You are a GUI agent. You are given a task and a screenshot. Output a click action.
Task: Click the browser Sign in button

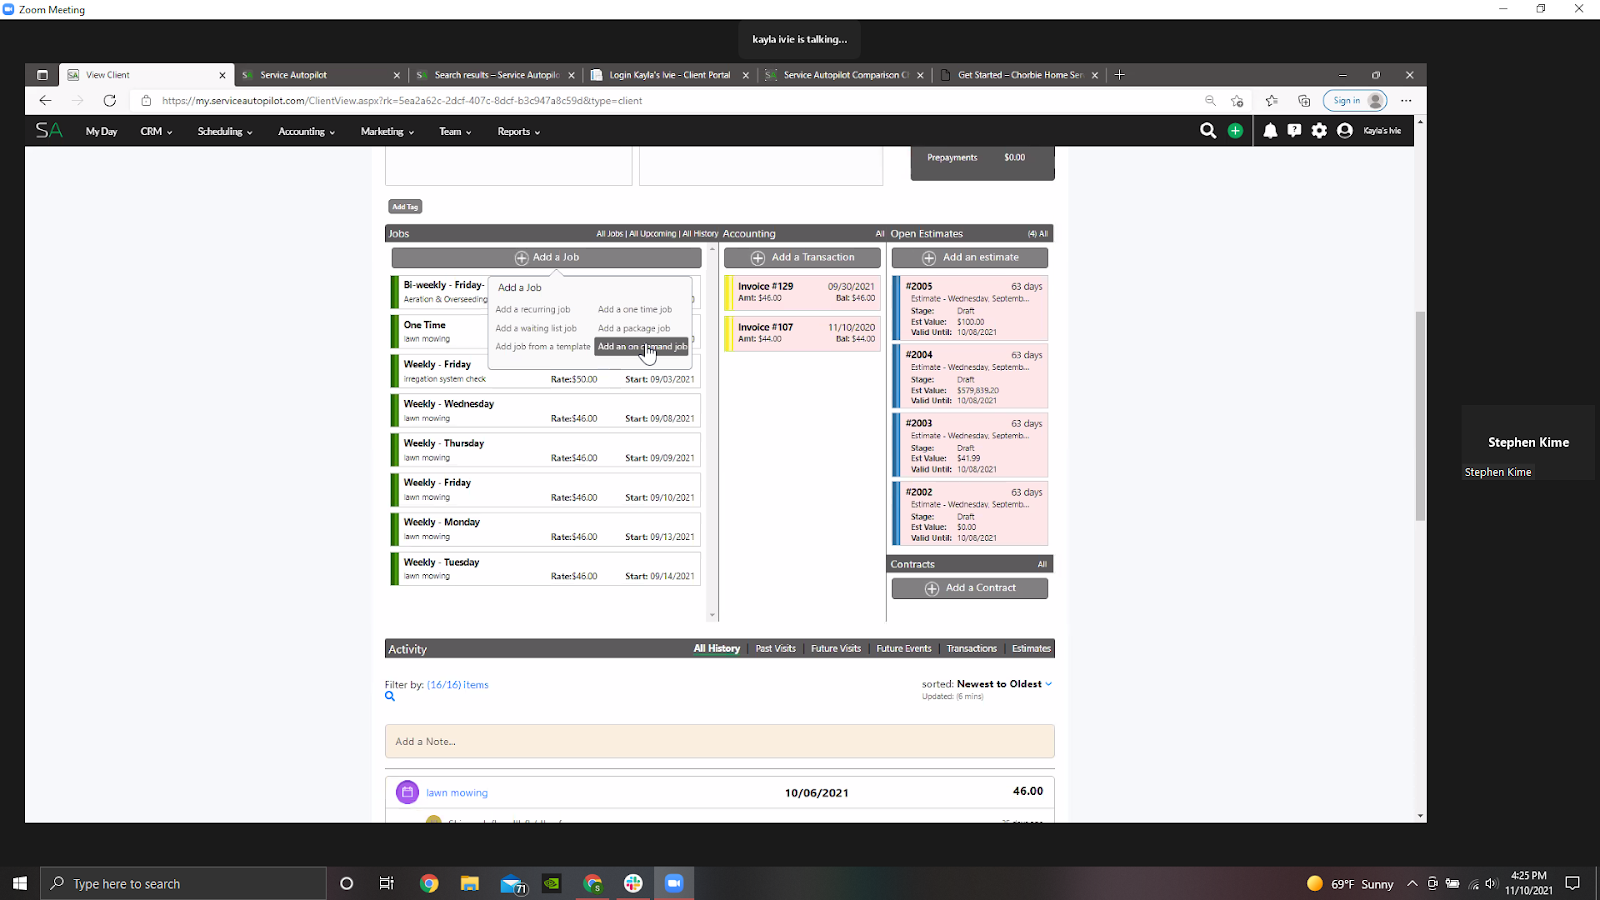1355,101
